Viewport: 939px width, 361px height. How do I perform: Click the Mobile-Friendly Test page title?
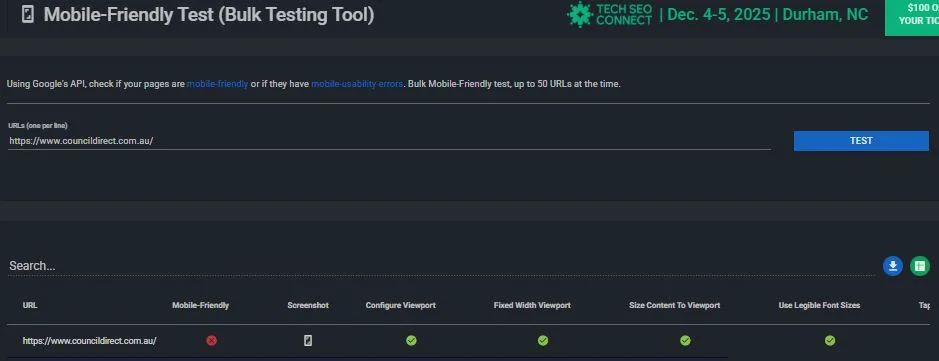[209, 14]
